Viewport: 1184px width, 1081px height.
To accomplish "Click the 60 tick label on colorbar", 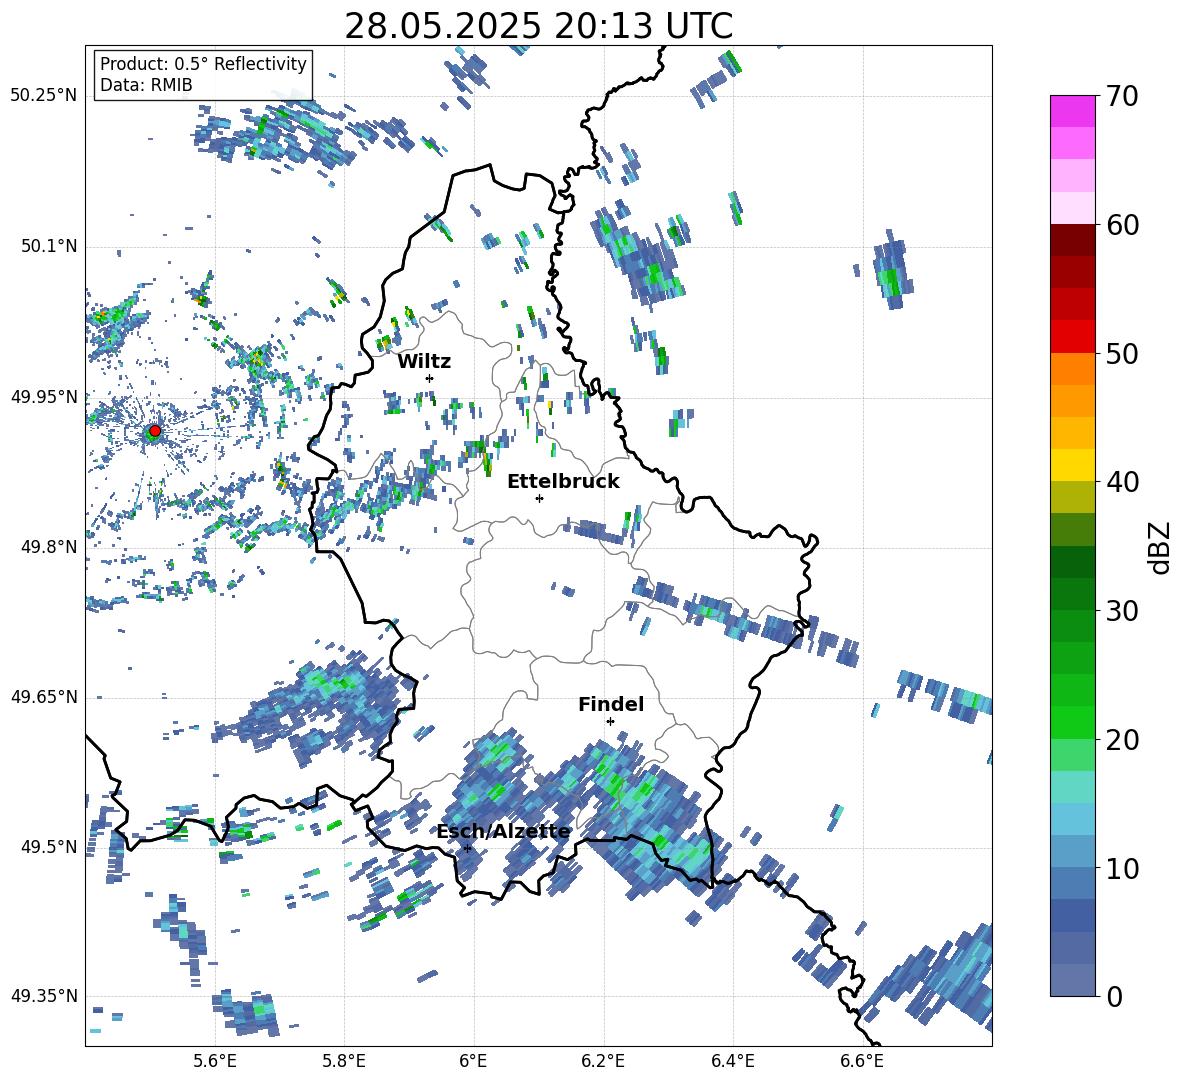I will coord(1122,225).
